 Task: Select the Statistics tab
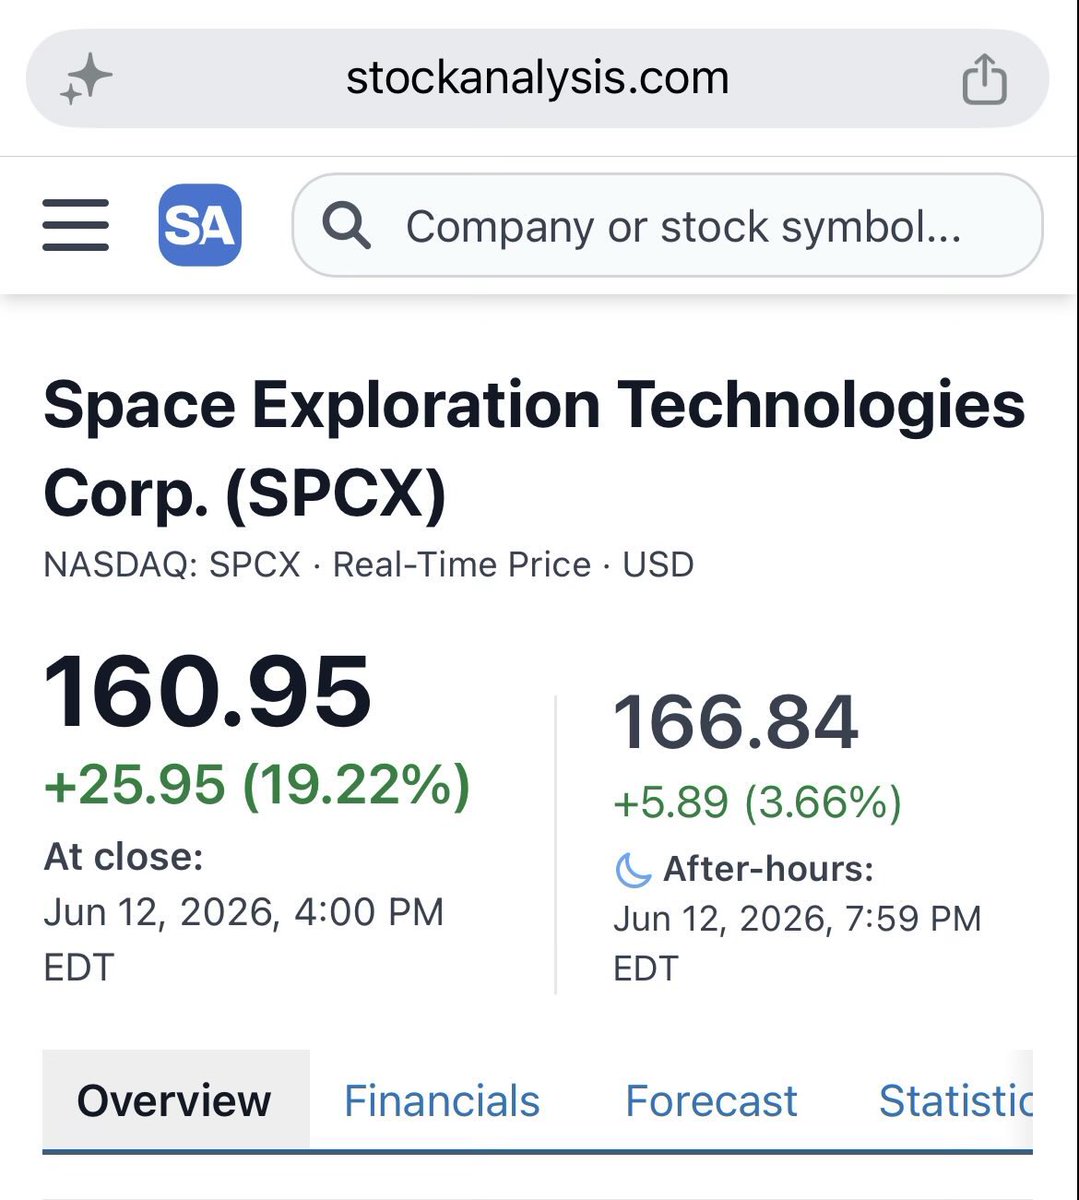(x=955, y=1101)
